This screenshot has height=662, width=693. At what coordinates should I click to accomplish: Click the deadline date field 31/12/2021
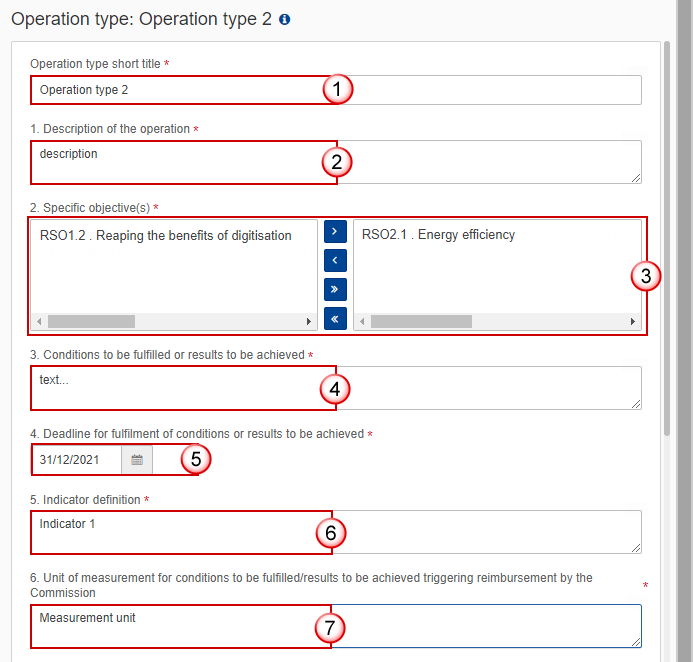[x=77, y=460]
